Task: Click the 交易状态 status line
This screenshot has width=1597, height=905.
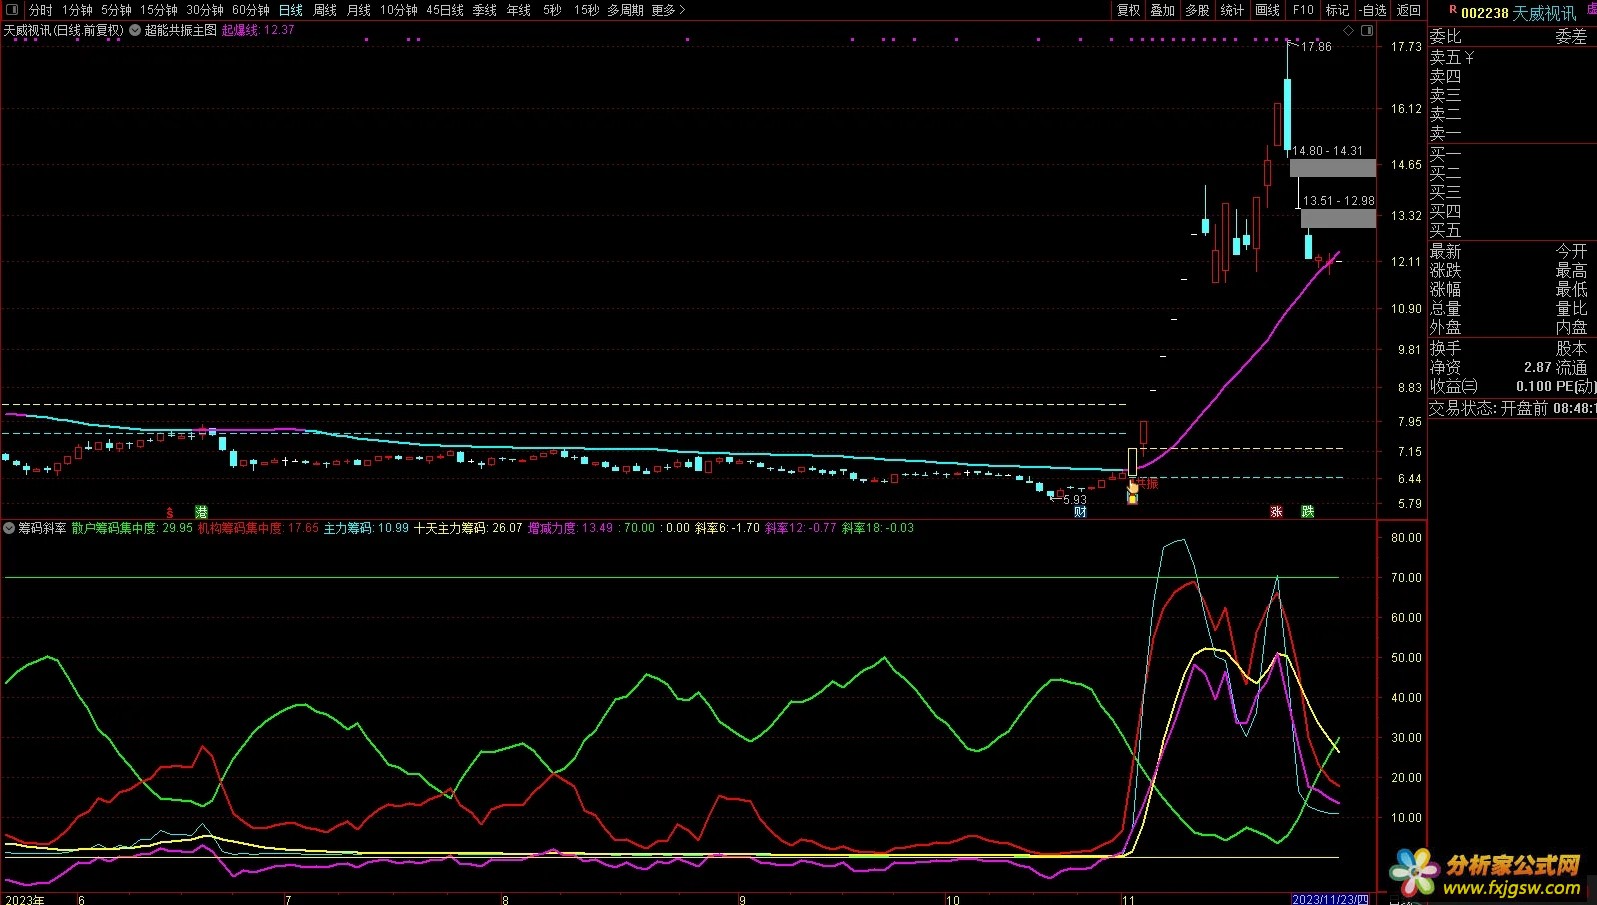Action: tap(1512, 408)
